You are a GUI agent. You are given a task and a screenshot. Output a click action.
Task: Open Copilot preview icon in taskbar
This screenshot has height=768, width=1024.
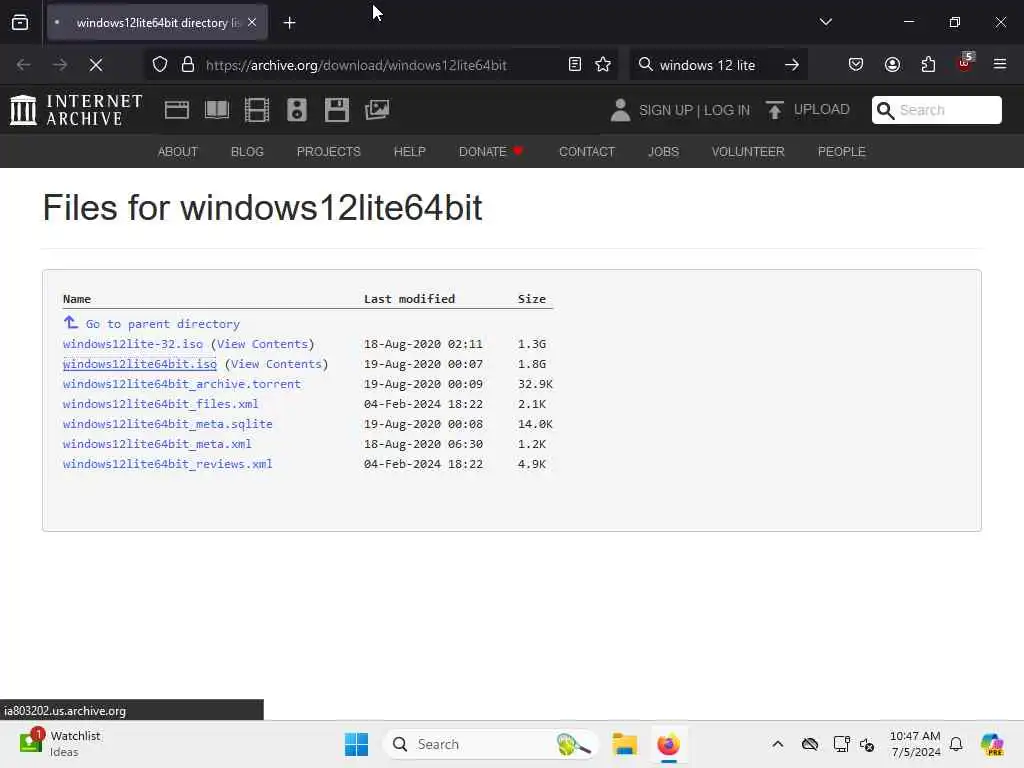[992, 744]
